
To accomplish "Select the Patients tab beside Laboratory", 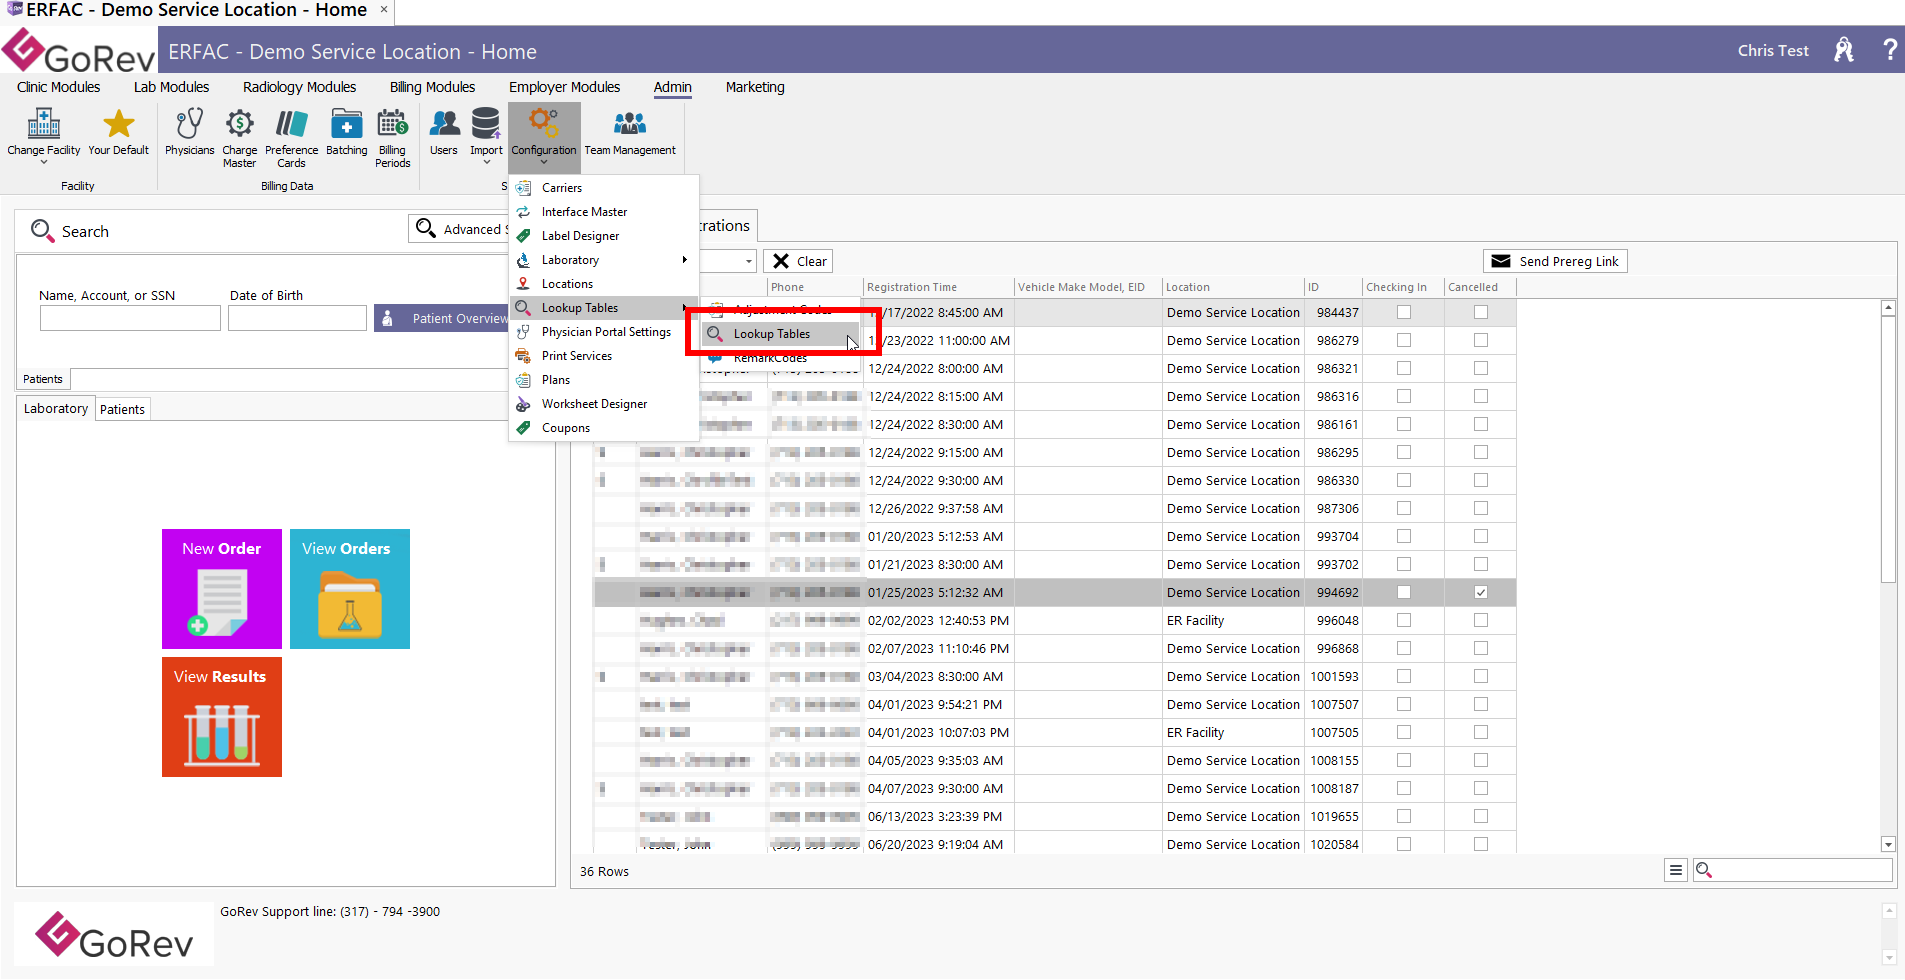I will (x=122, y=410).
